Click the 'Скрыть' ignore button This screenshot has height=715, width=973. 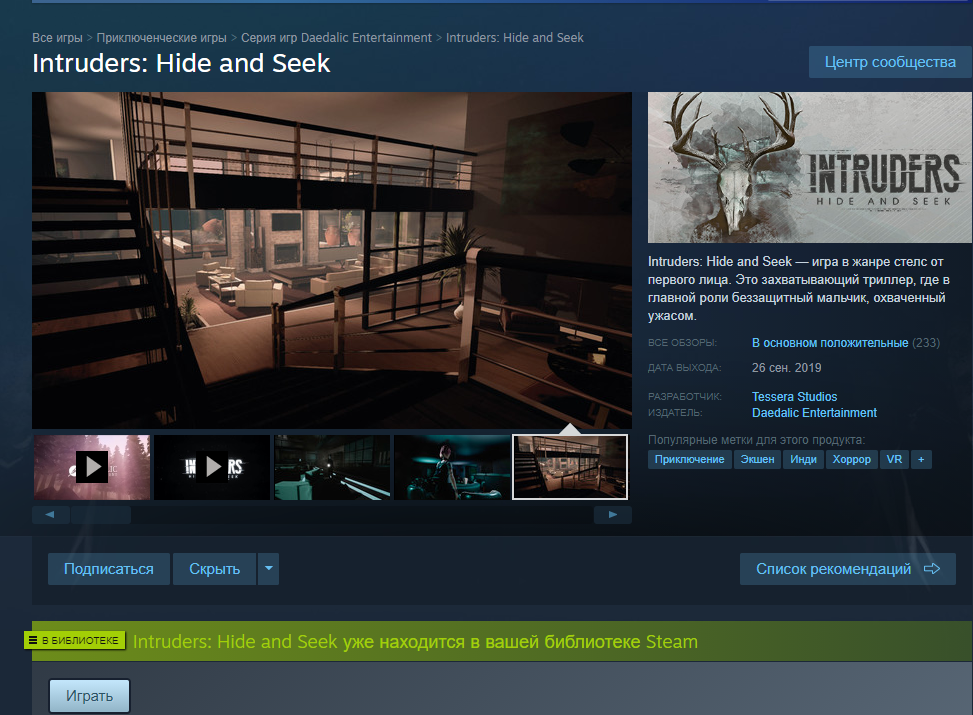click(214, 569)
